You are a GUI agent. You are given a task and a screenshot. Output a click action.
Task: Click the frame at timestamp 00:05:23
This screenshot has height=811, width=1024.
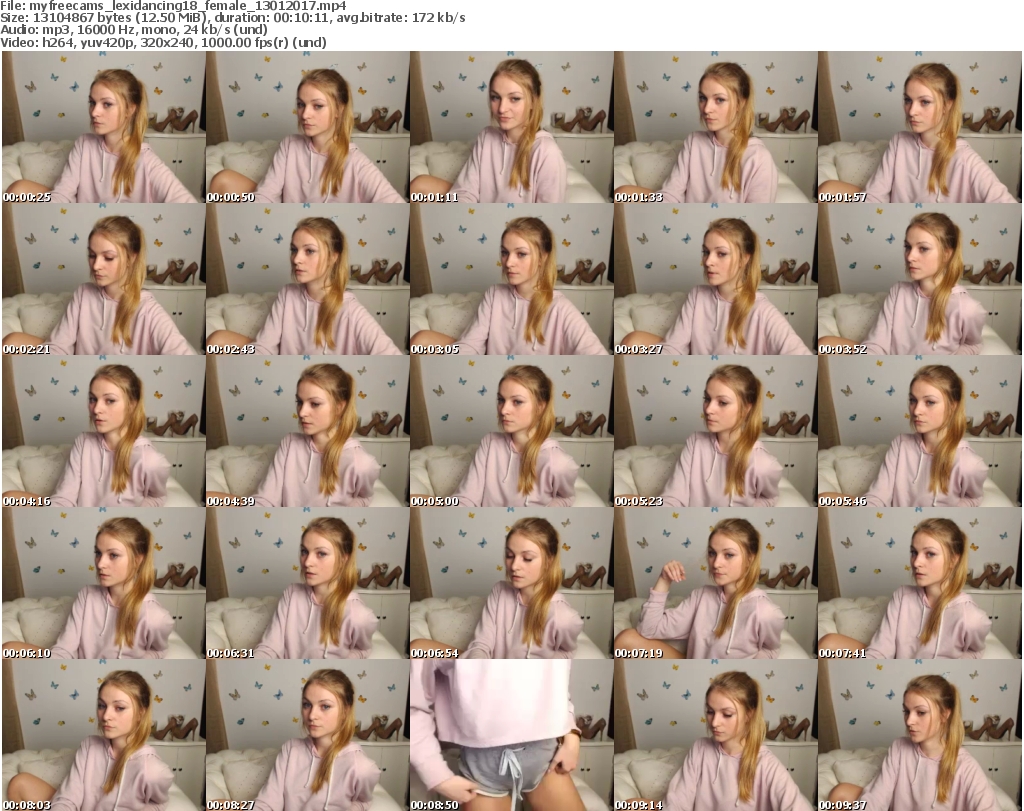(716, 432)
